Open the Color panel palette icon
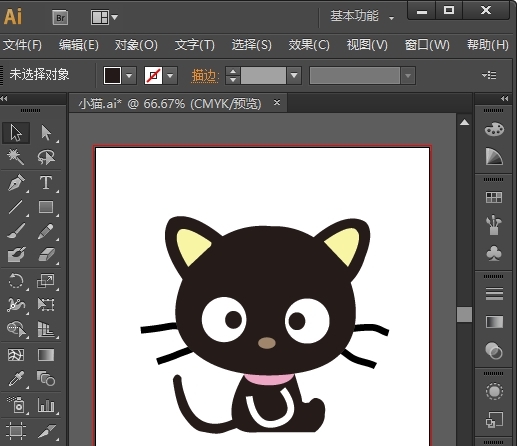 point(494,129)
